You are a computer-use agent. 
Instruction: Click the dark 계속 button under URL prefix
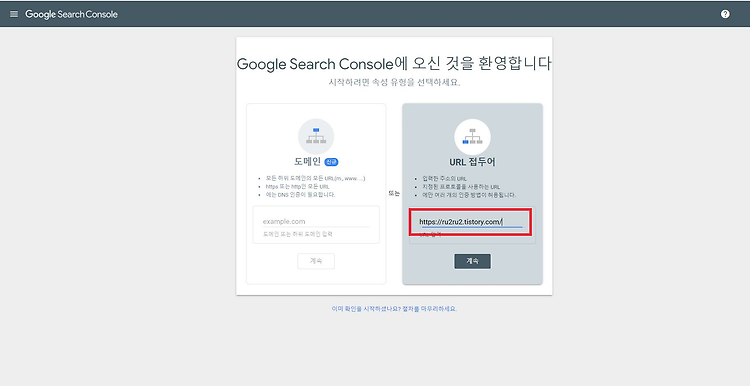pyautogui.click(x=472, y=261)
